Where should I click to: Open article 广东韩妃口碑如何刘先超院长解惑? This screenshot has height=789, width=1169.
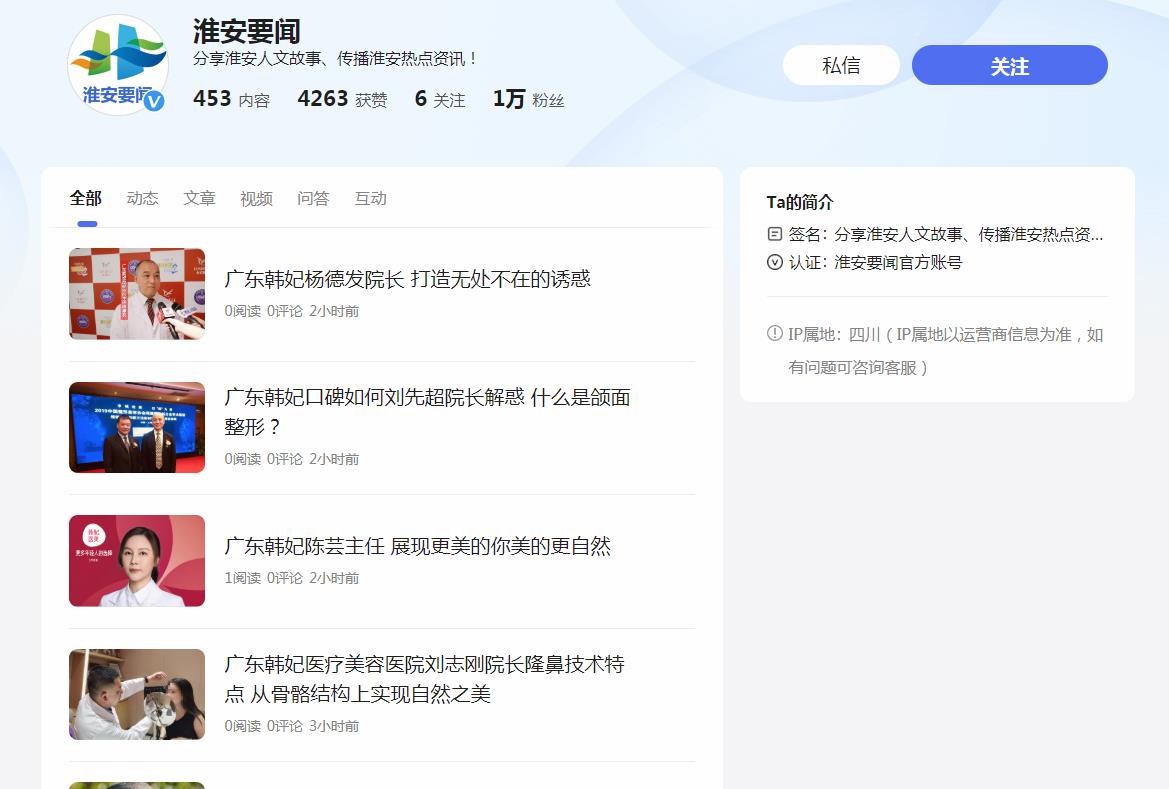[427, 412]
